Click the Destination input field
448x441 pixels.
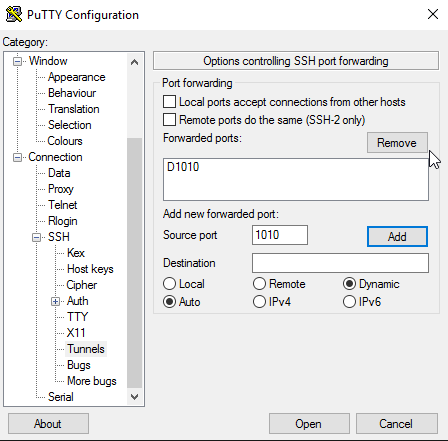[x=340, y=263]
